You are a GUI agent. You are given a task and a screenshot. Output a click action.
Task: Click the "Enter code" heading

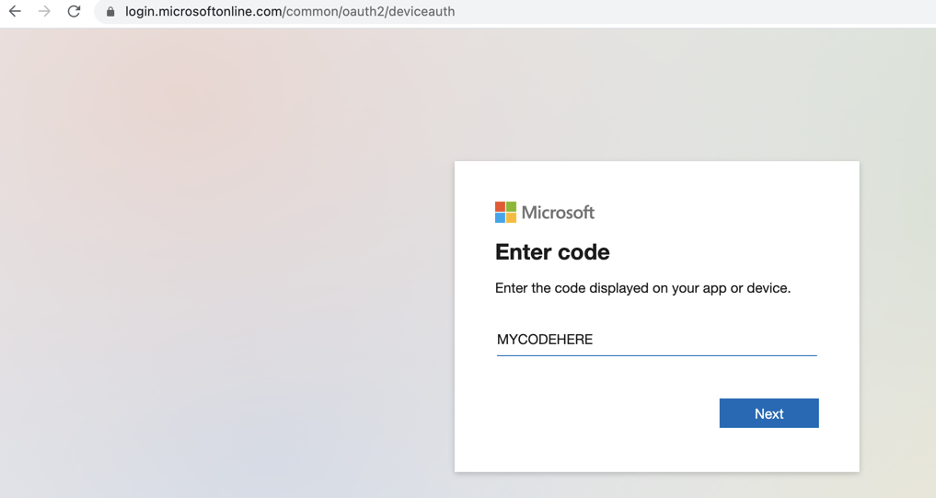(x=552, y=252)
